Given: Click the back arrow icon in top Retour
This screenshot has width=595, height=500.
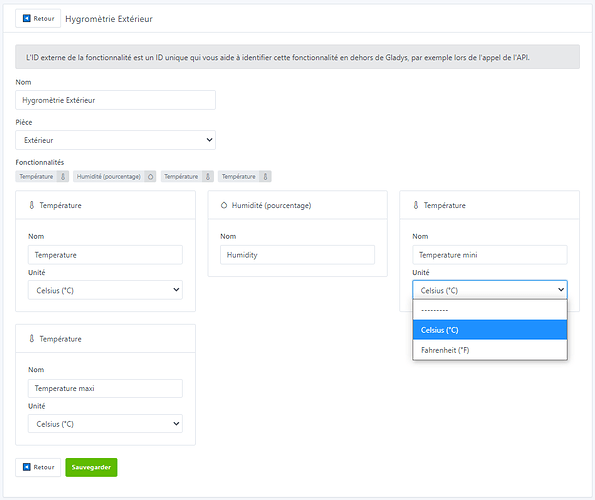Looking at the screenshot, I should 27,19.
